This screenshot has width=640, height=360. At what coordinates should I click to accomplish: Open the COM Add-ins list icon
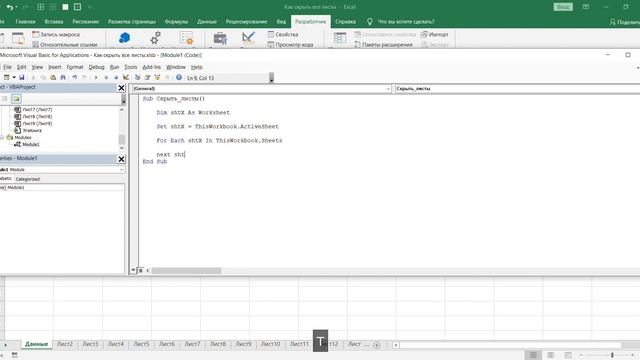[187, 38]
